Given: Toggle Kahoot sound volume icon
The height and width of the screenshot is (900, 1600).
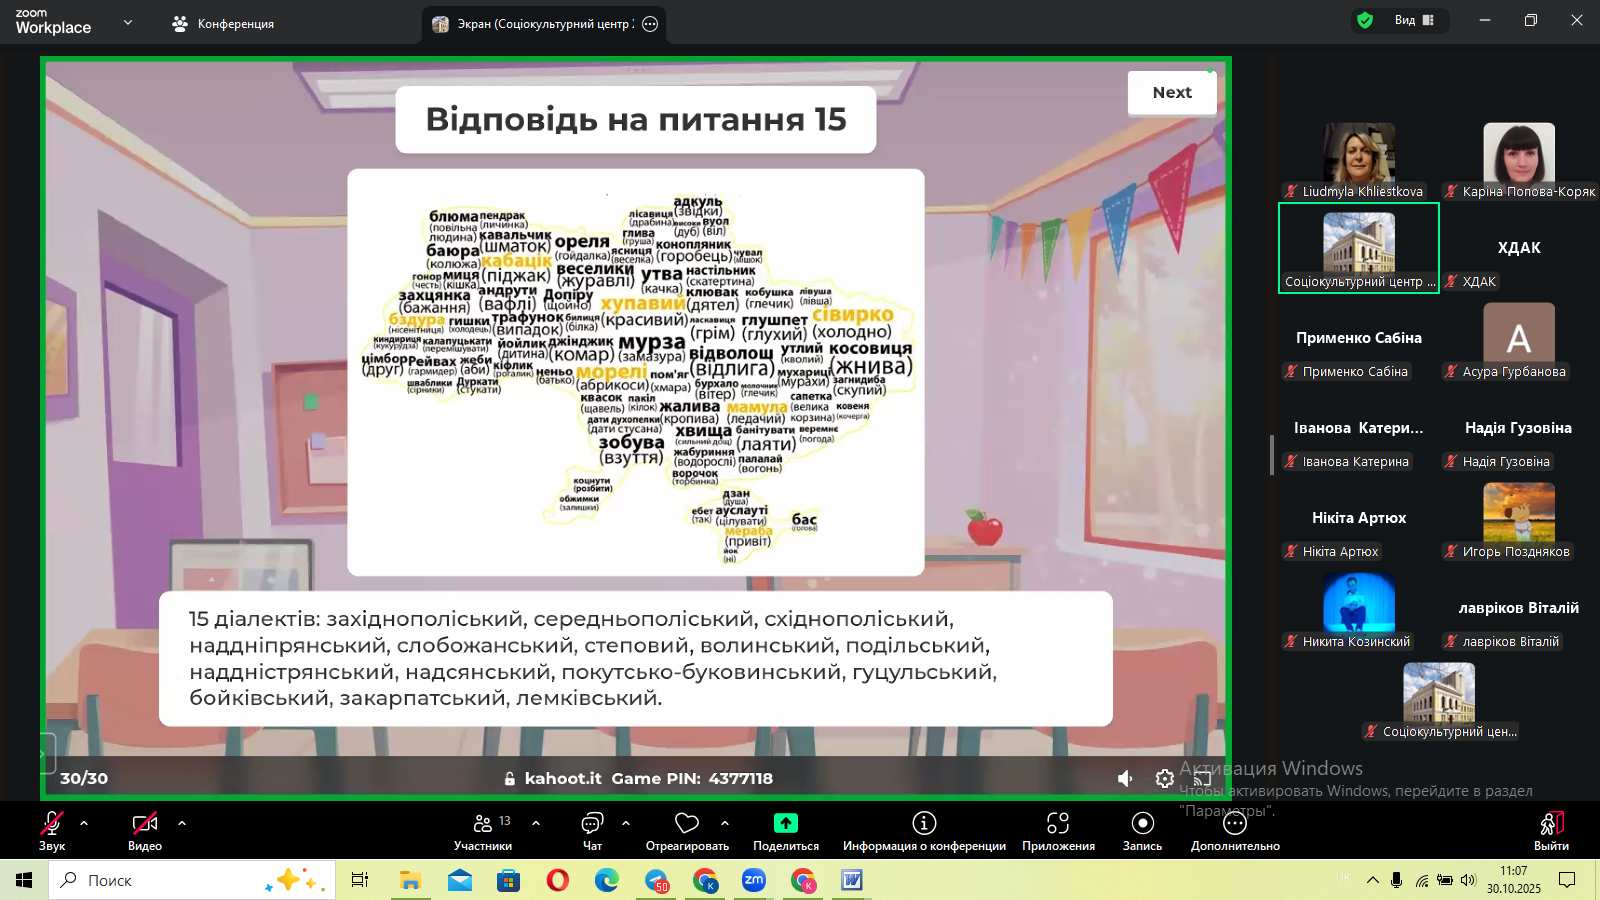Looking at the screenshot, I should [1126, 778].
